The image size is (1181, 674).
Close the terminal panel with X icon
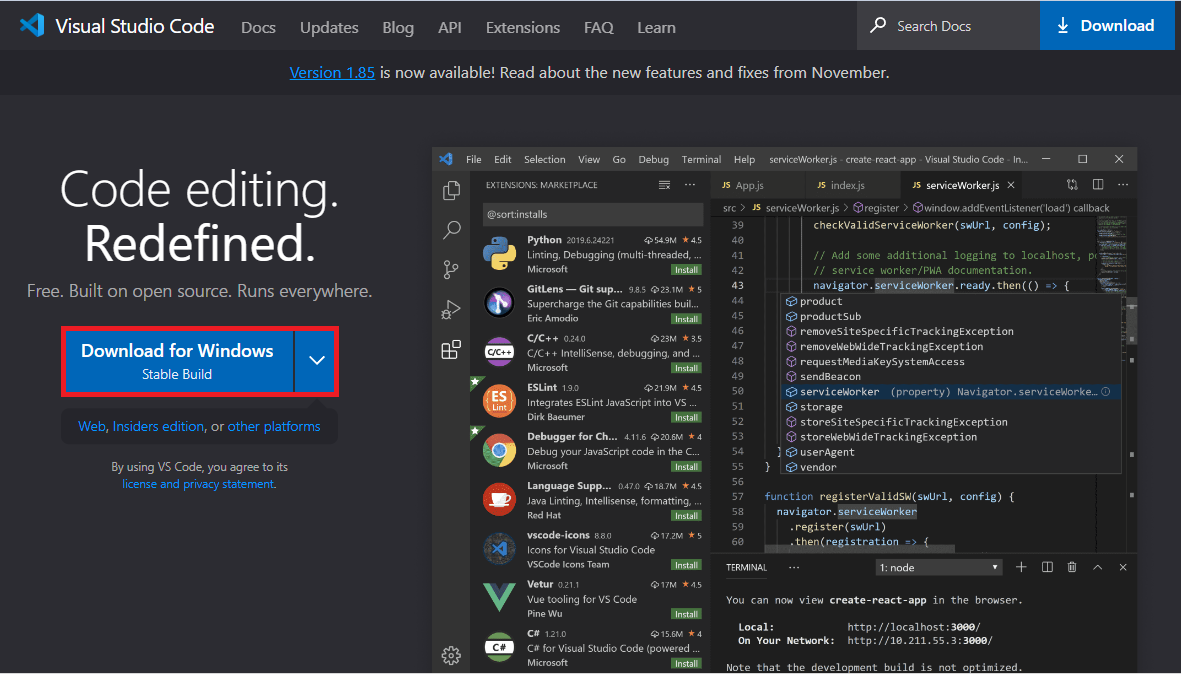(x=1123, y=567)
